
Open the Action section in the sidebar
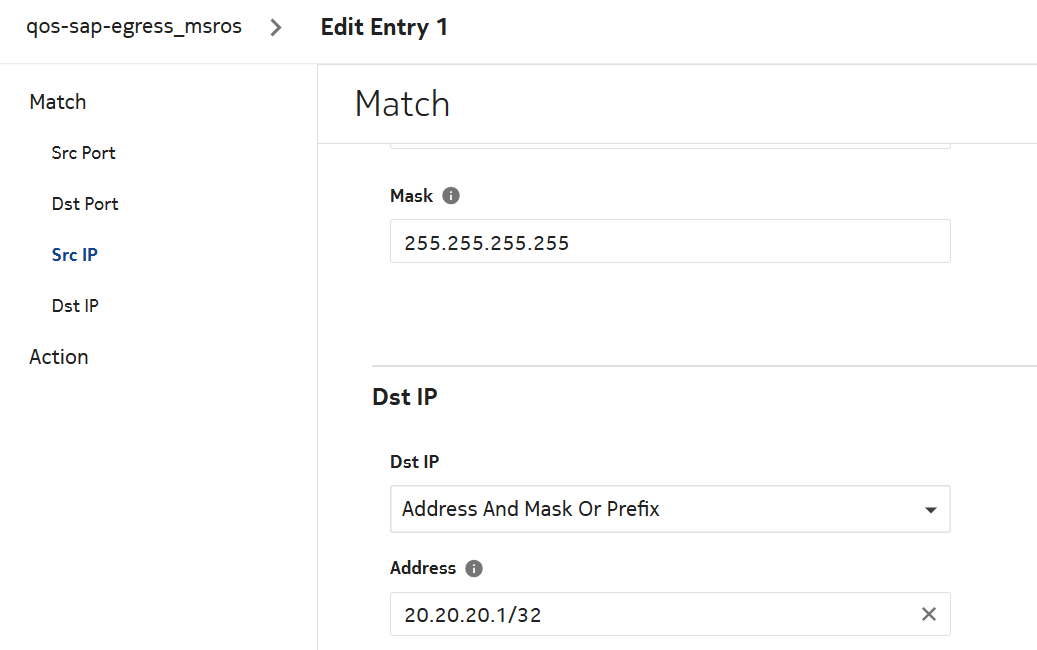pos(59,357)
